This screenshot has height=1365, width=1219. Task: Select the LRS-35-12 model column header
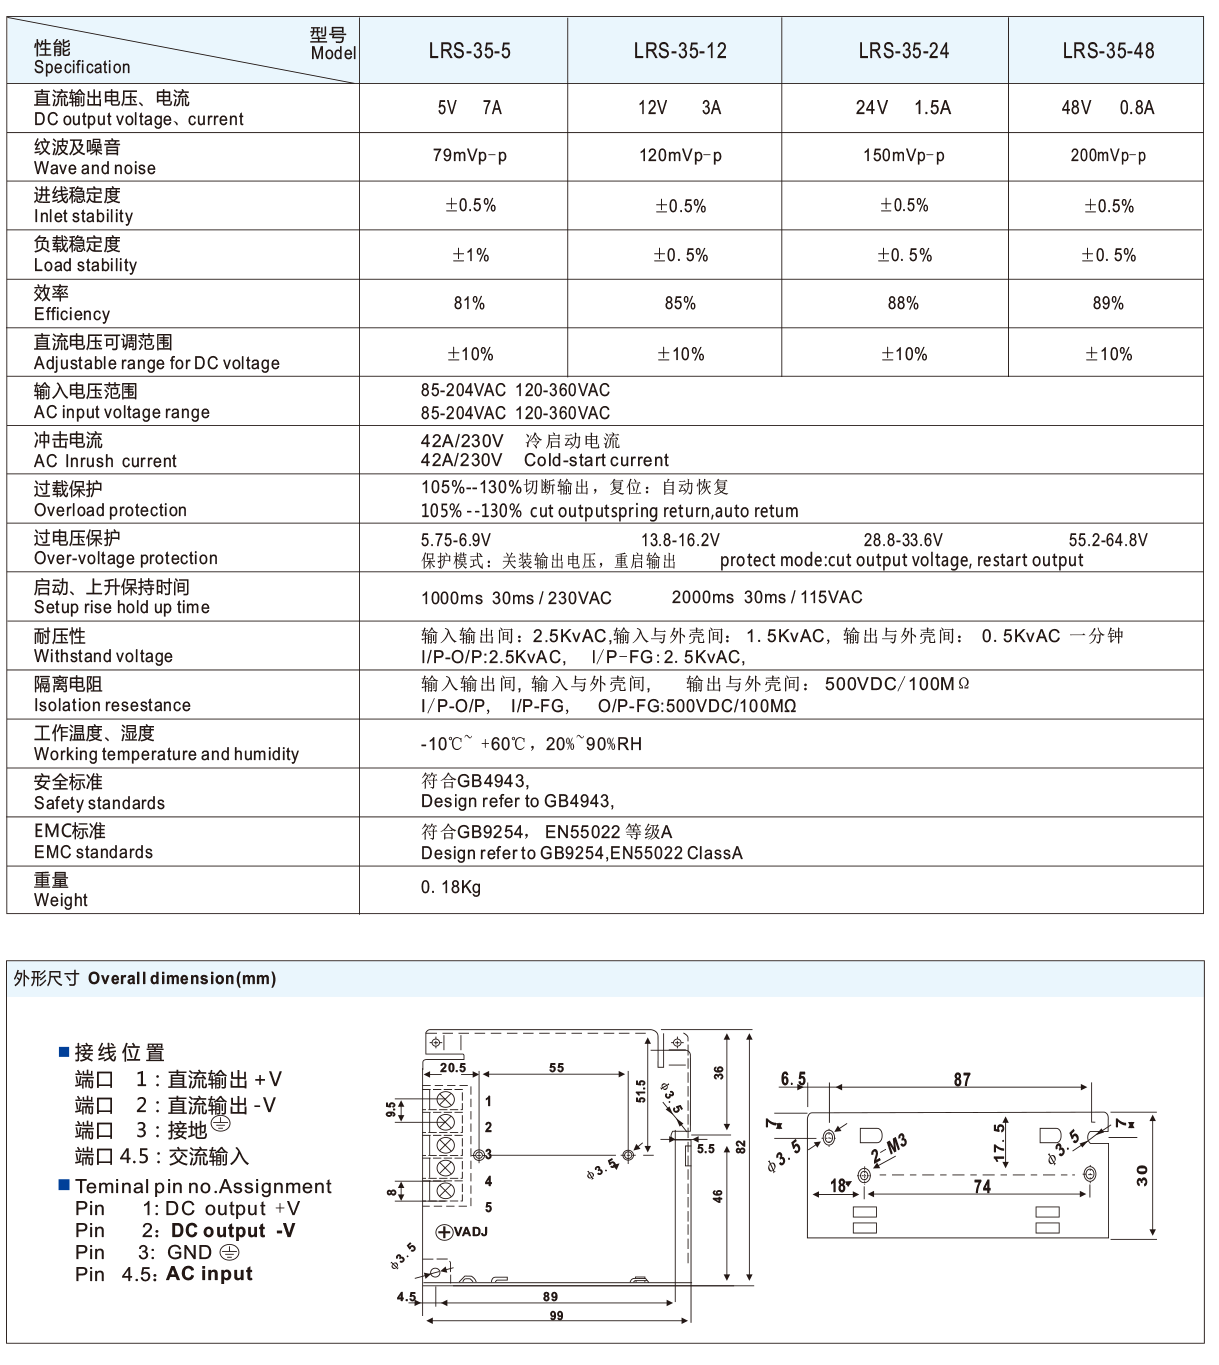[x=680, y=51]
